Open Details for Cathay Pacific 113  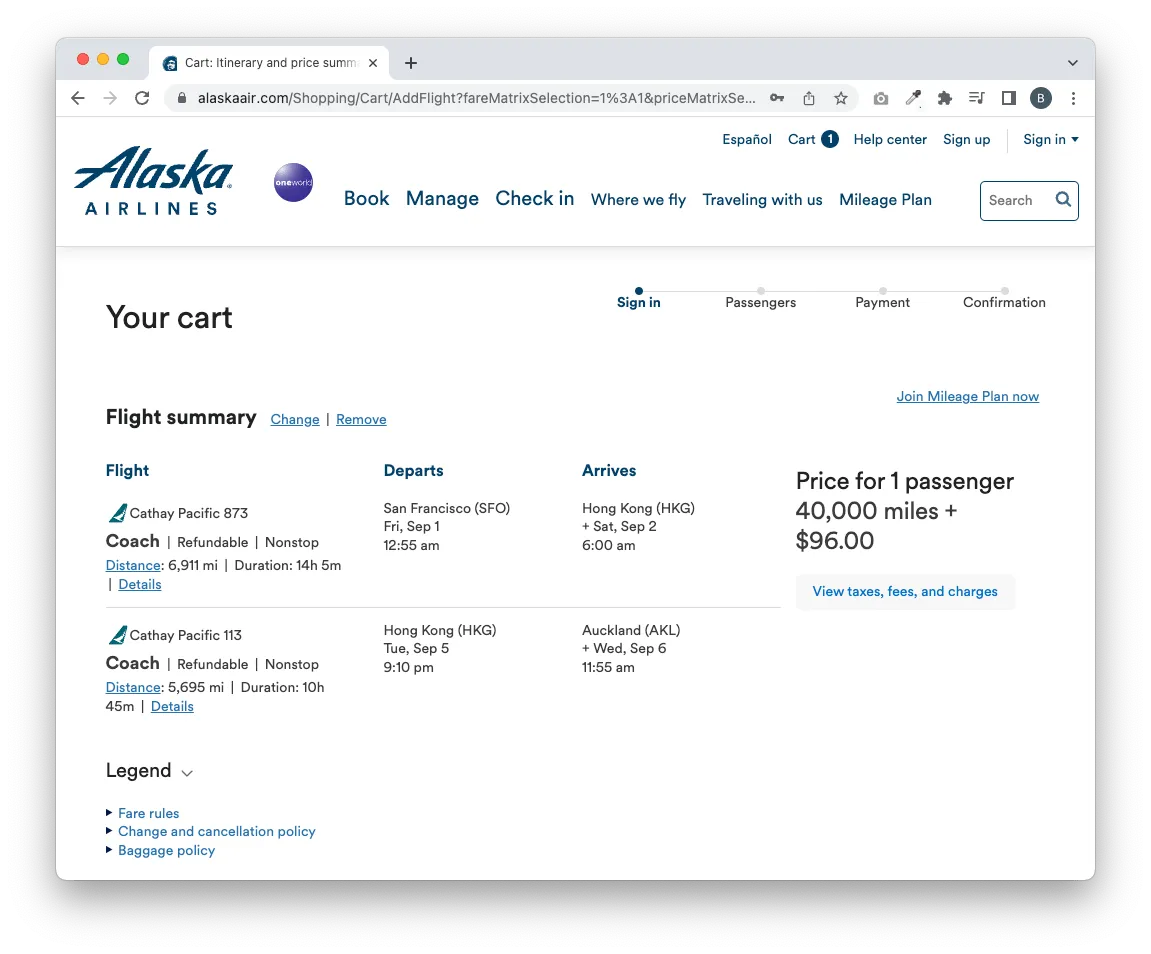pyautogui.click(x=172, y=706)
